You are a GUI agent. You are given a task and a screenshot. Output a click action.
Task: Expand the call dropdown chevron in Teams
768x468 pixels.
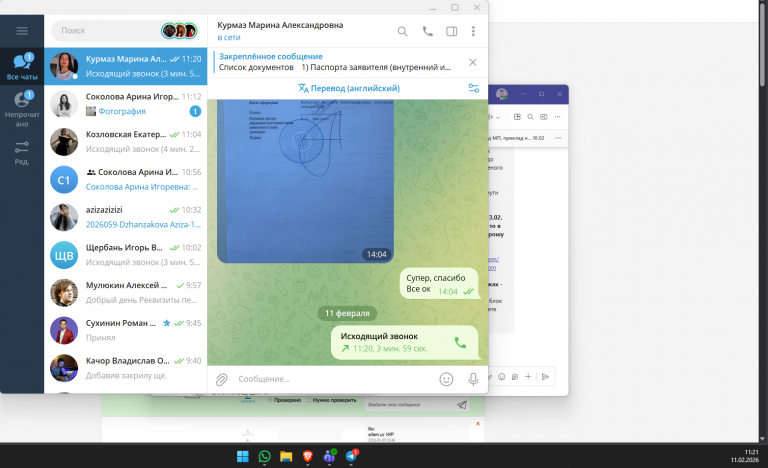[498, 118]
